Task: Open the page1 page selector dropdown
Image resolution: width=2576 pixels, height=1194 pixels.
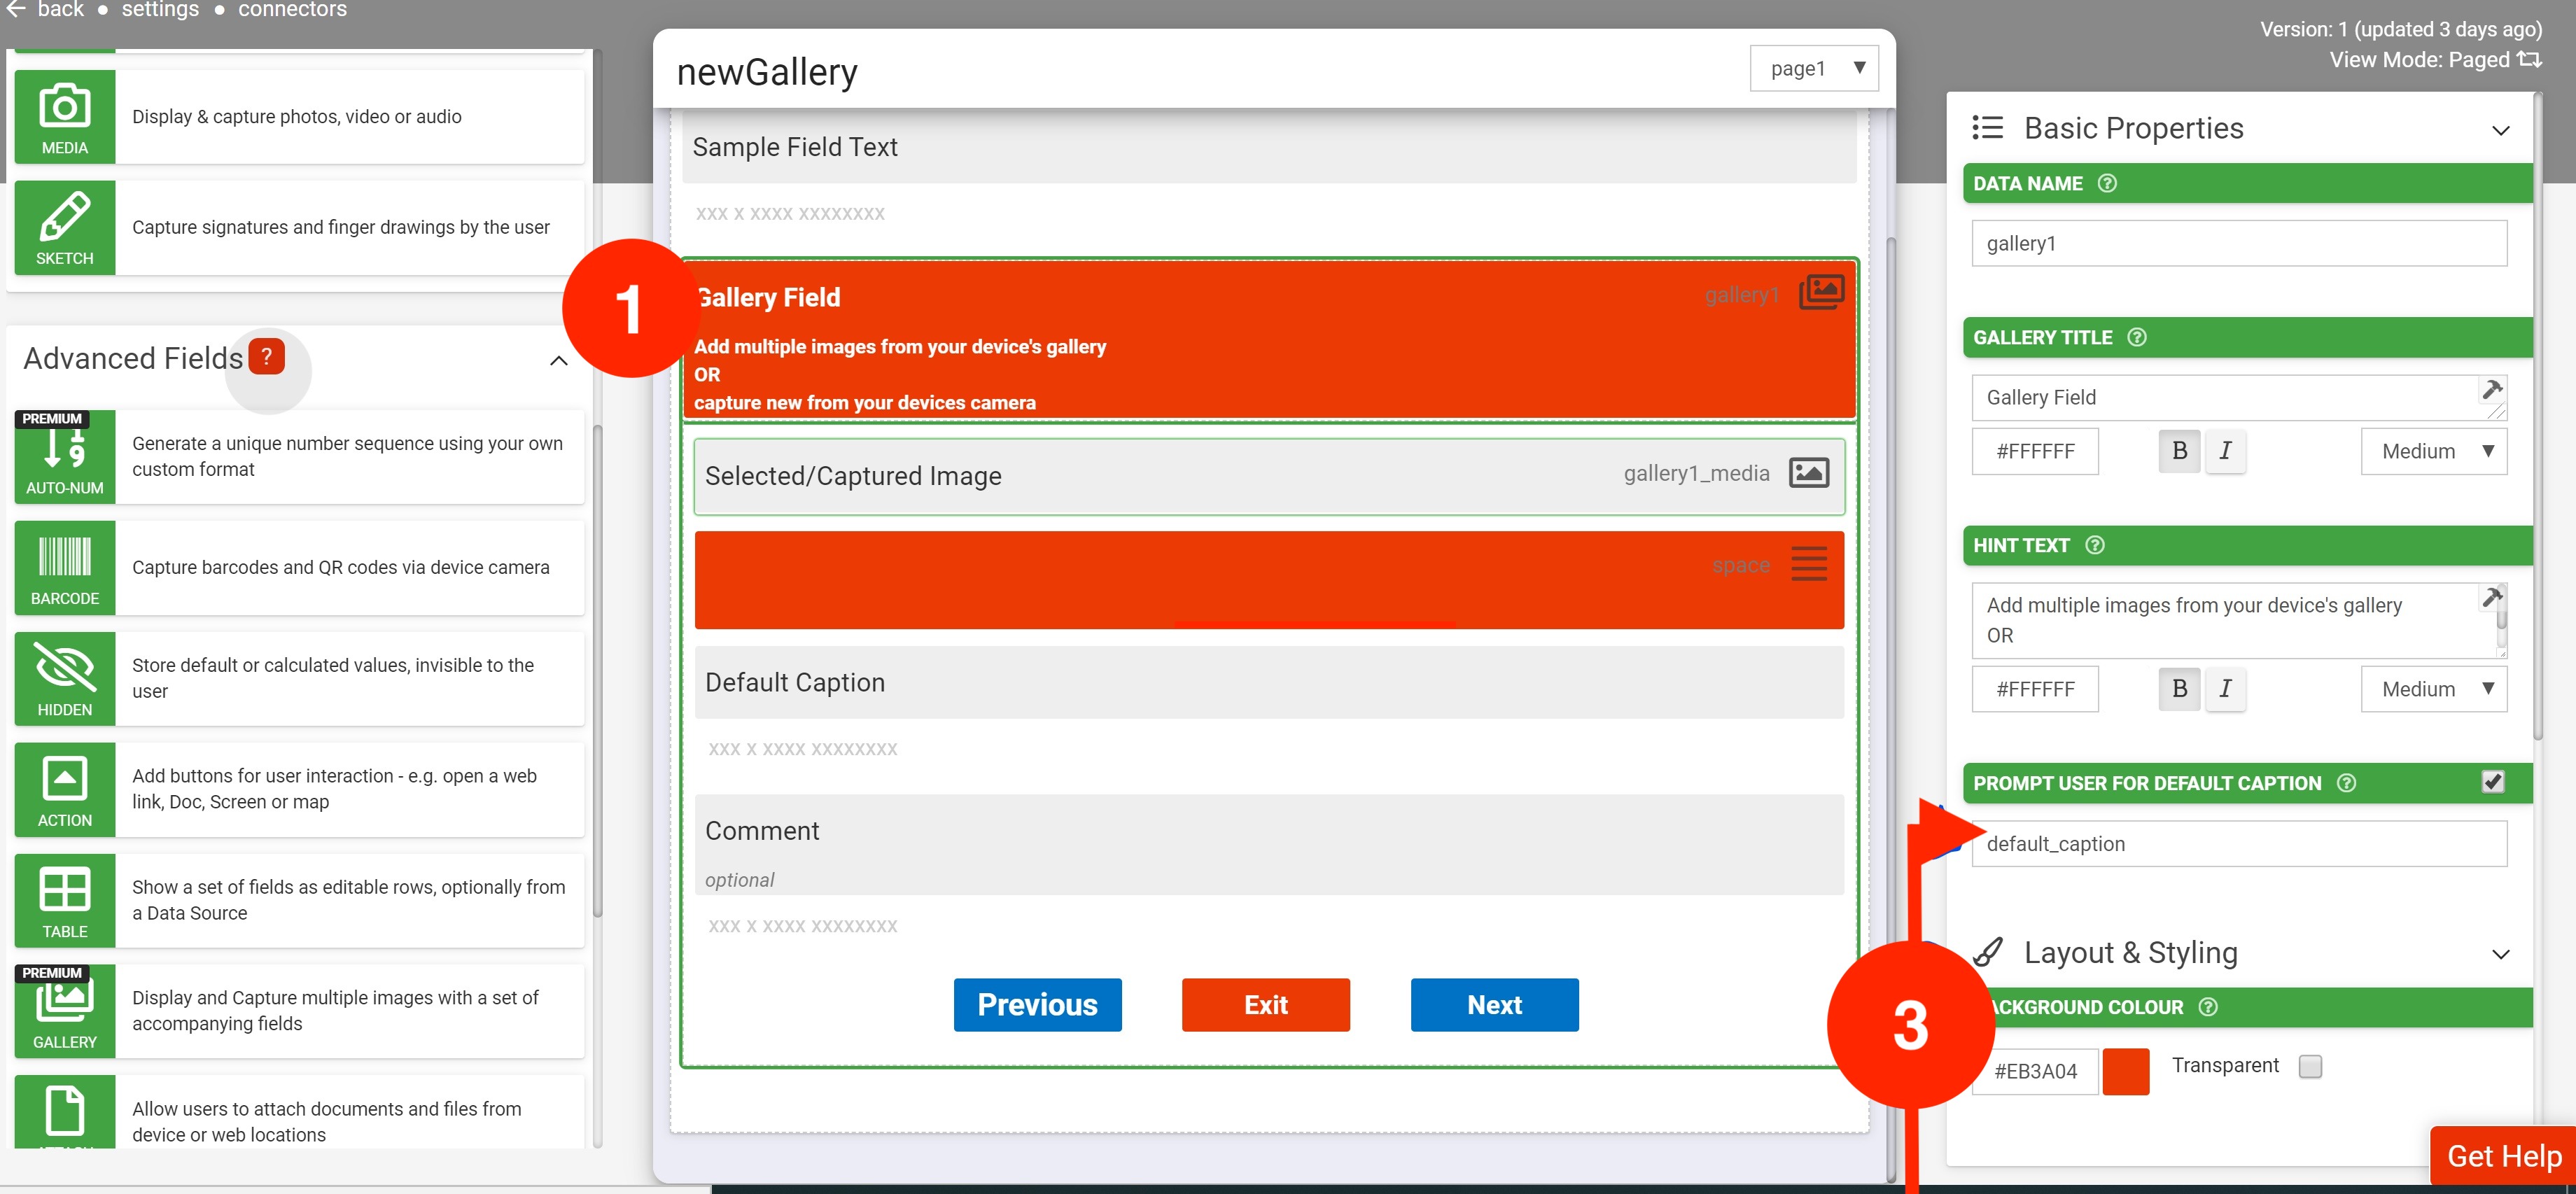Action: (x=1814, y=68)
